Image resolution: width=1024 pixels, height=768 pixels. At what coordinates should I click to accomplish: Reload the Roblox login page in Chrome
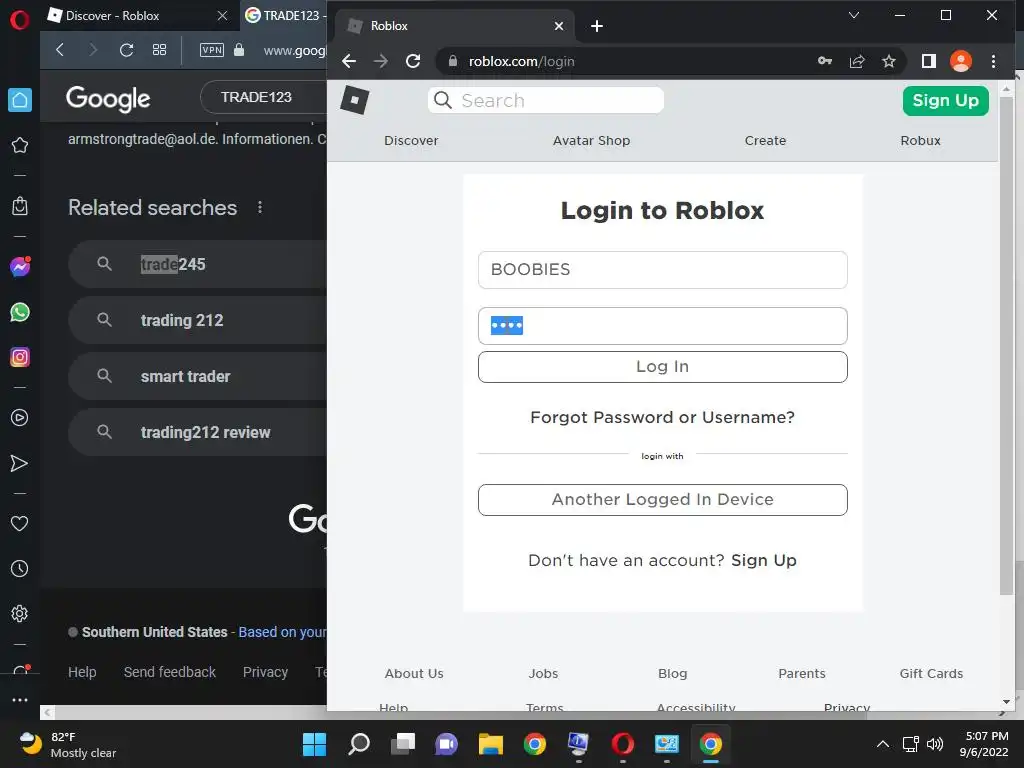[413, 61]
